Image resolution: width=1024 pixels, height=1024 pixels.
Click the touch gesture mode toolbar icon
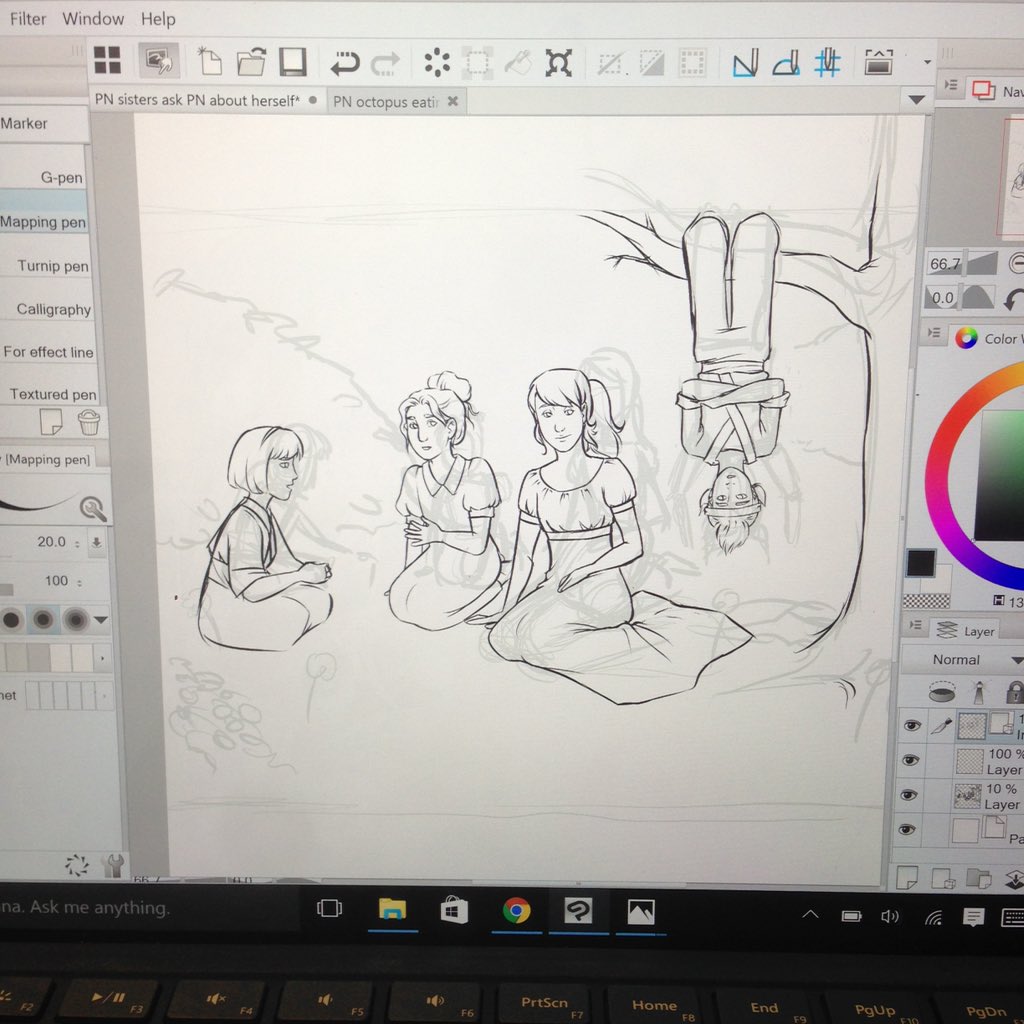(x=158, y=61)
